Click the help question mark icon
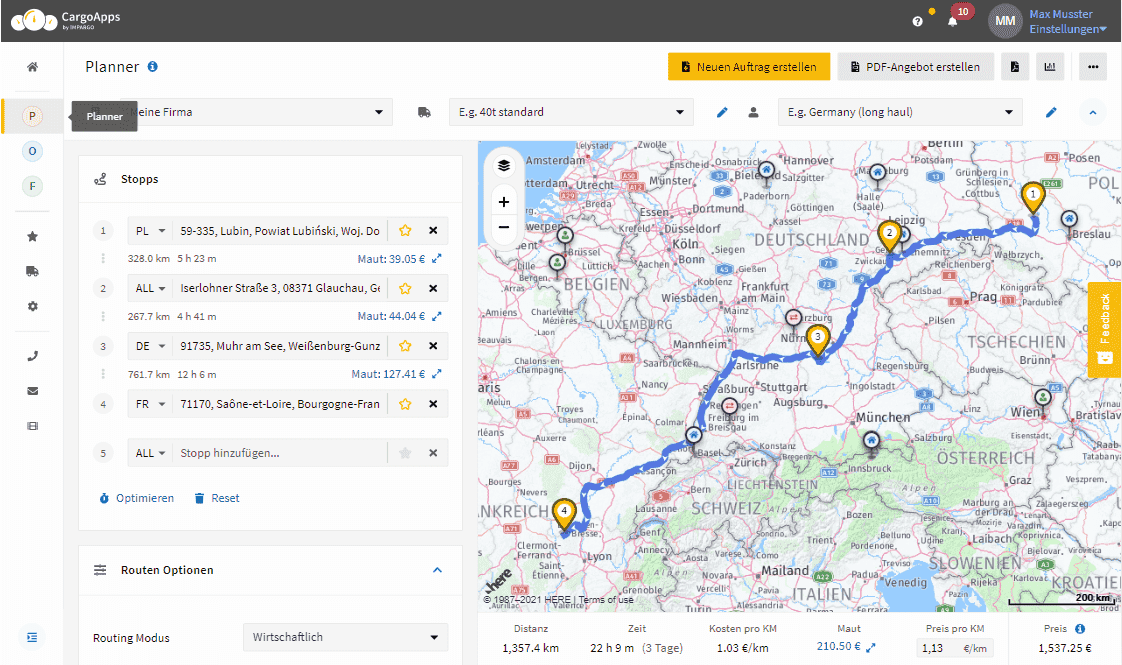The image size is (1122, 665). coord(917,21)
